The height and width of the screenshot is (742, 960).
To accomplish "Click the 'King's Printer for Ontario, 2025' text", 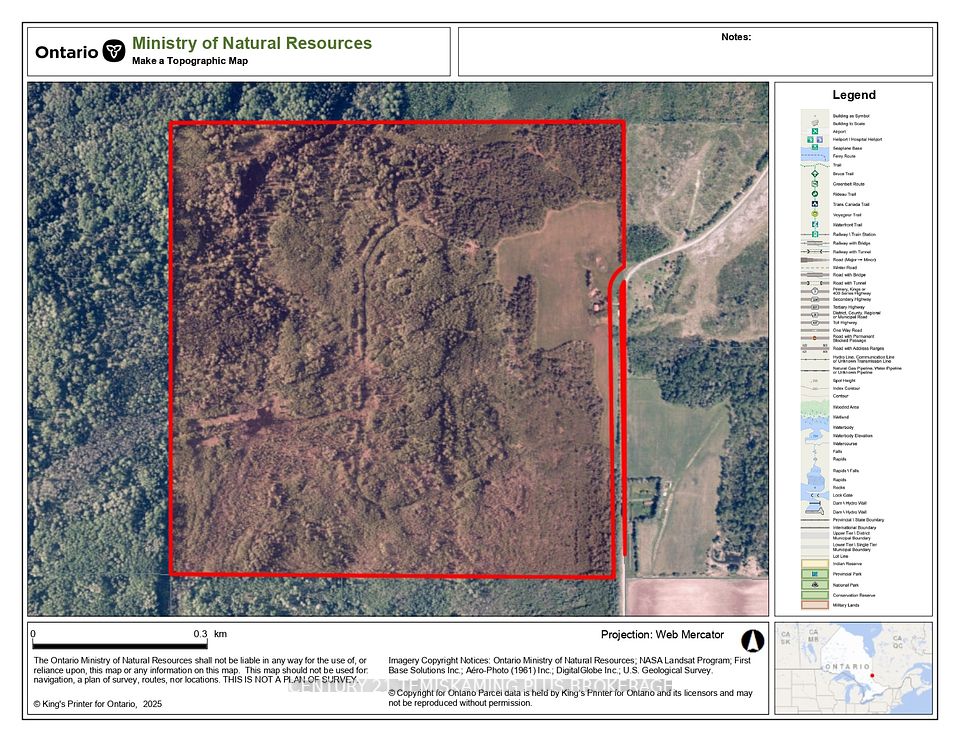I will [98, 704].
